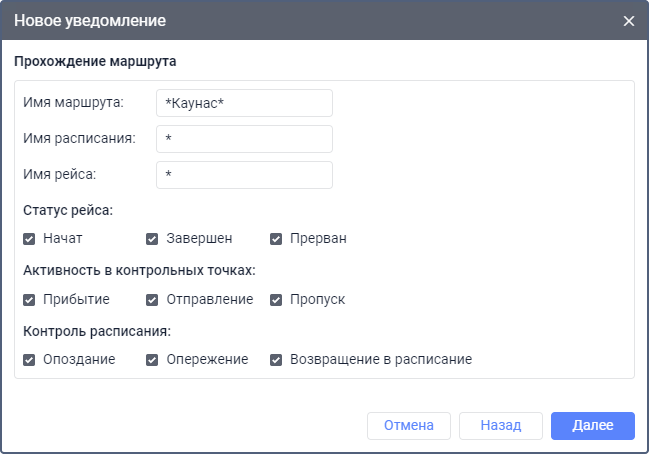
Task: Toggle the Прерван checkbox
Action: [x=276, y=239]
